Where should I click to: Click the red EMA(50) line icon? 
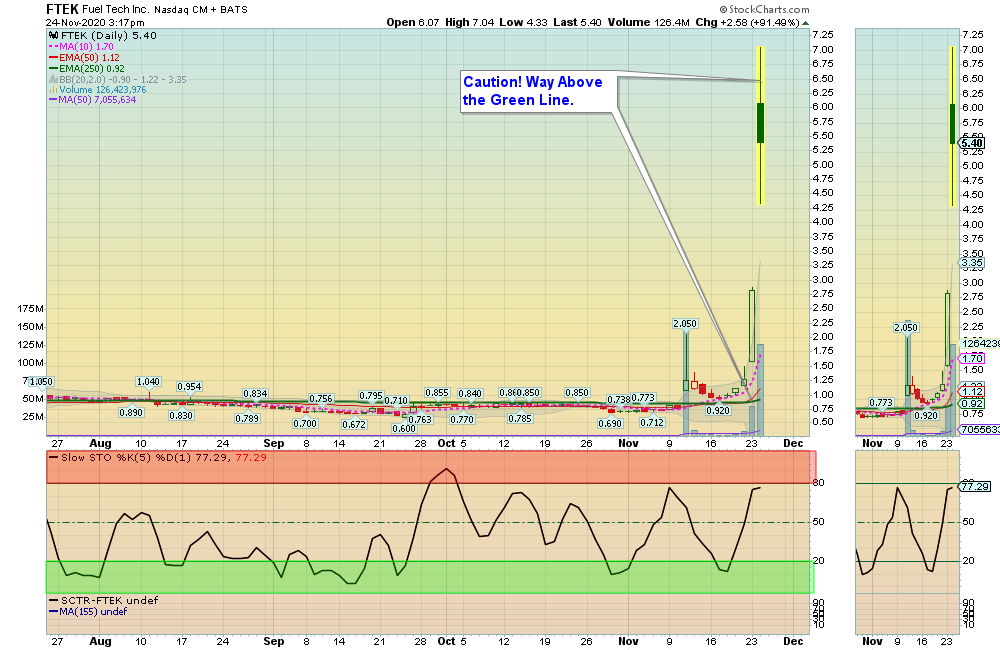[x=53, y=58]
